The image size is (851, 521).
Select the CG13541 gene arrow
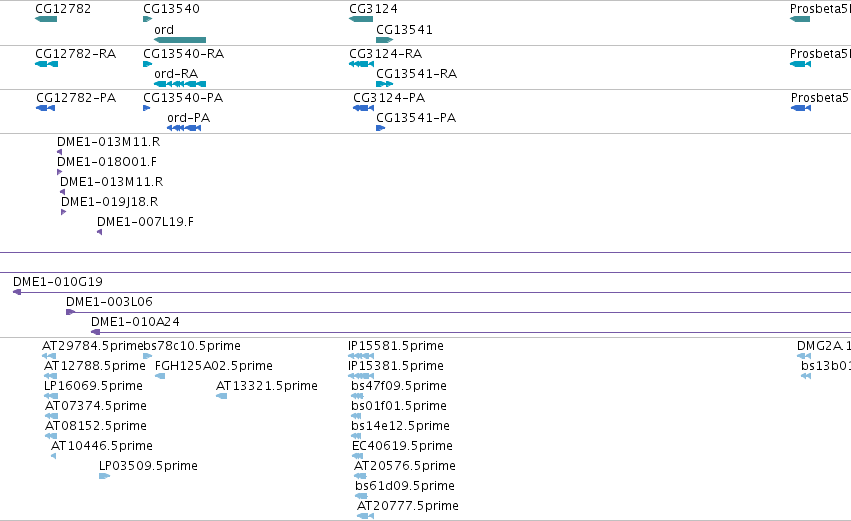384,40
